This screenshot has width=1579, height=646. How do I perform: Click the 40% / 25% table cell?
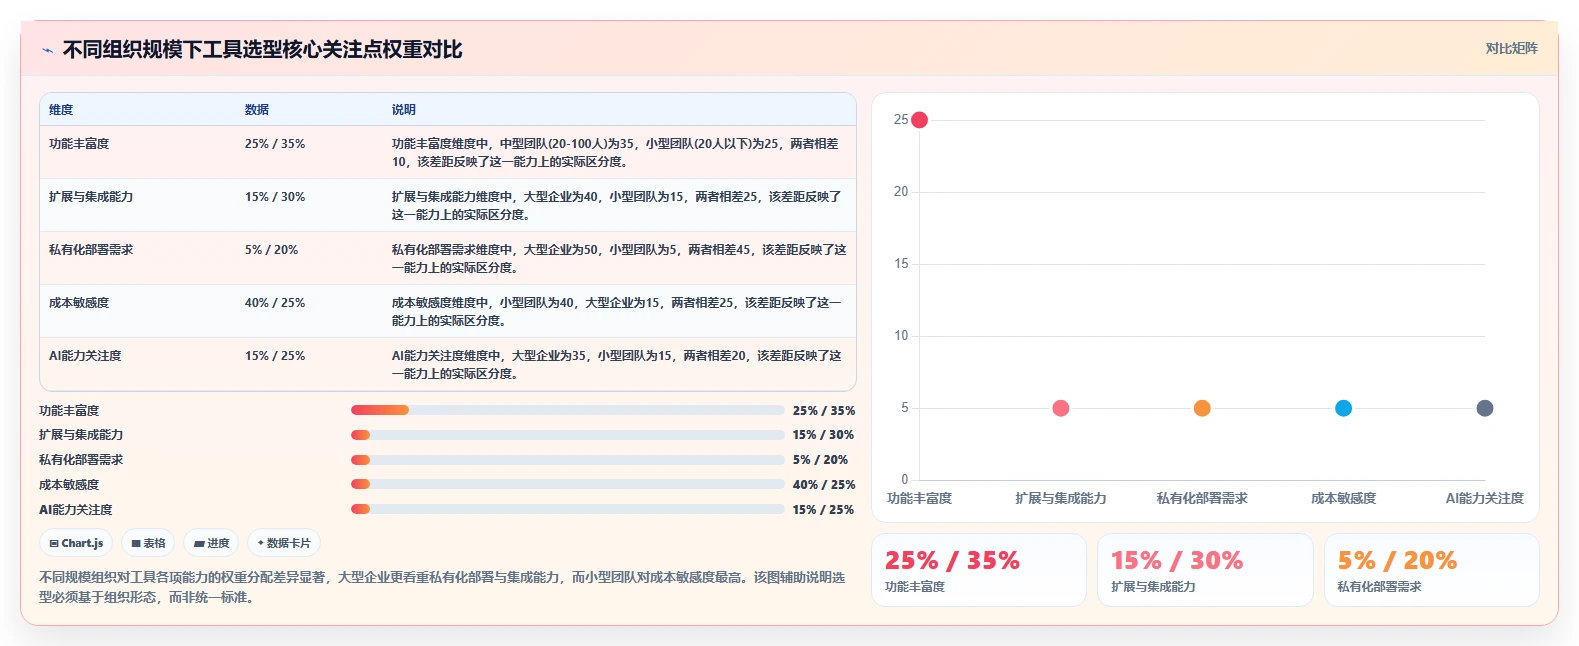point(275,303)
